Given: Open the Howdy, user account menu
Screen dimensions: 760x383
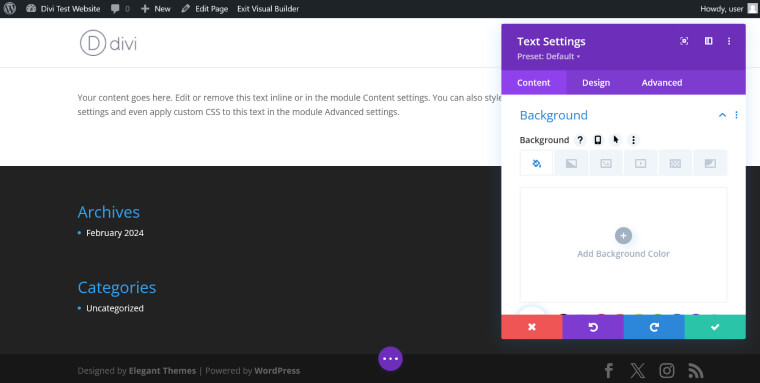Looking at the screenshot, I should click(728, 9).
